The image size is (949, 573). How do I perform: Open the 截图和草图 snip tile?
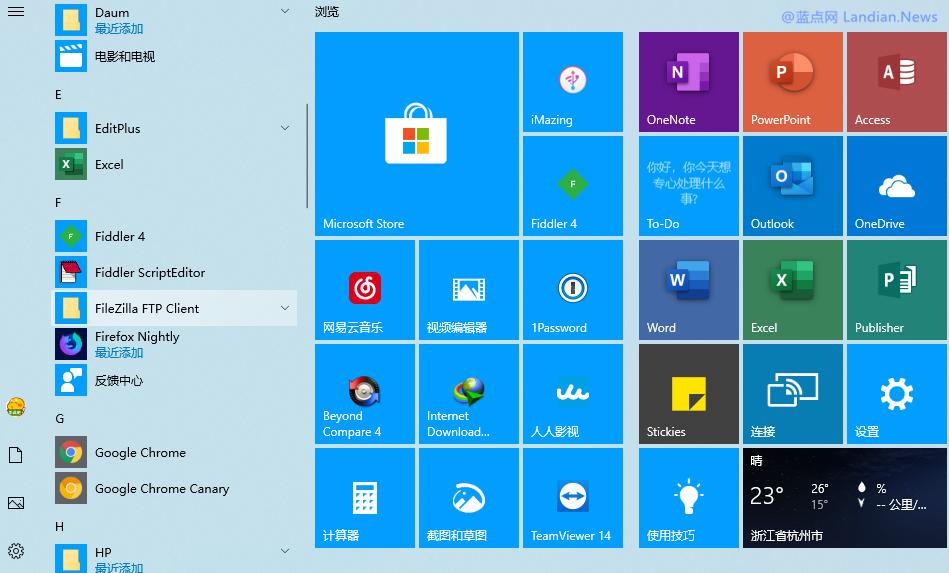point(468,498)
